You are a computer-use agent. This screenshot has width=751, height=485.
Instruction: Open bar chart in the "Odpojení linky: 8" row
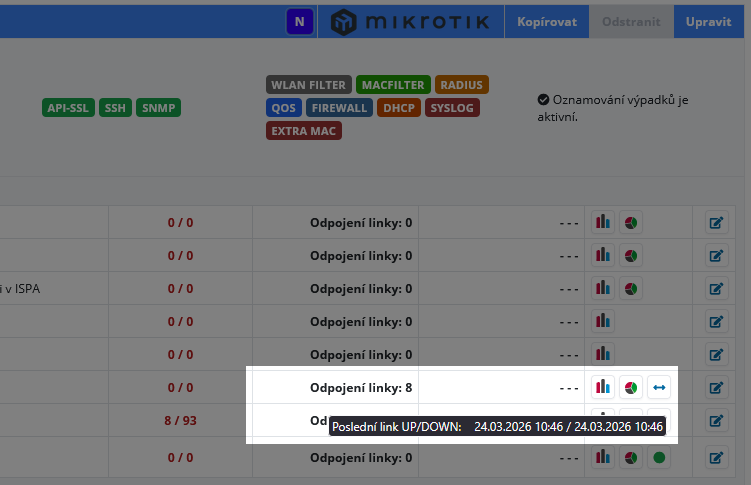coord(603,387)
